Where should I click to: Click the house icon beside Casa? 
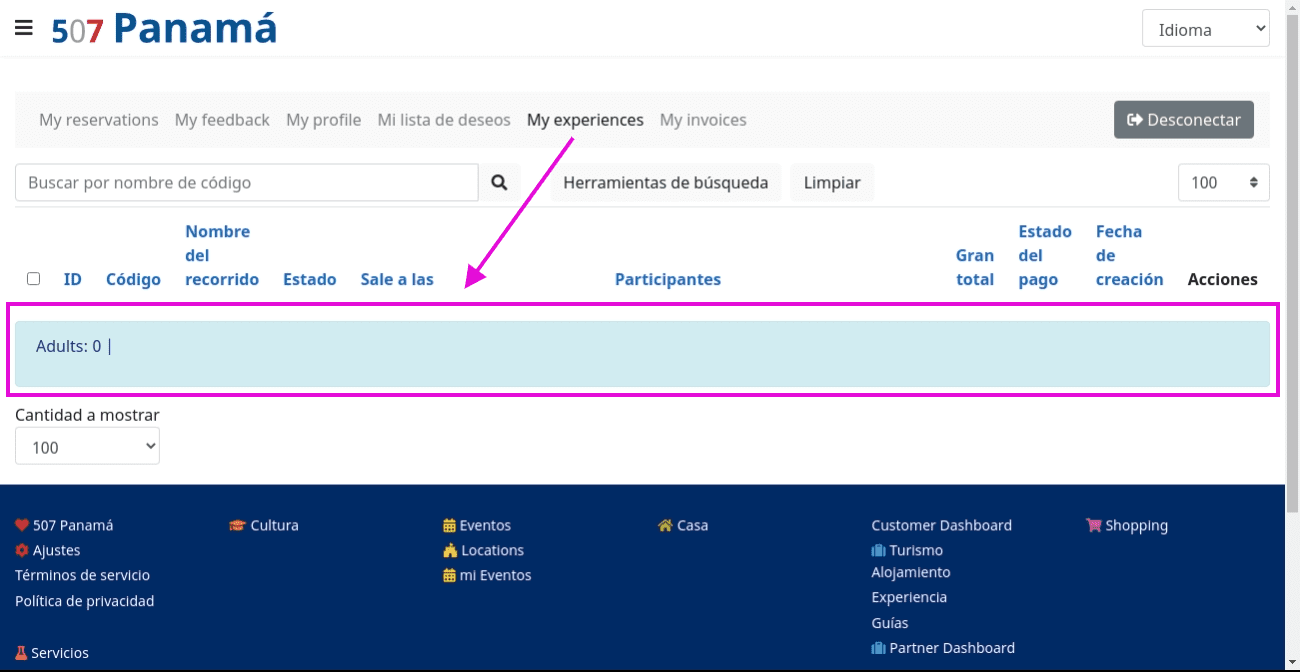[665, 525]
